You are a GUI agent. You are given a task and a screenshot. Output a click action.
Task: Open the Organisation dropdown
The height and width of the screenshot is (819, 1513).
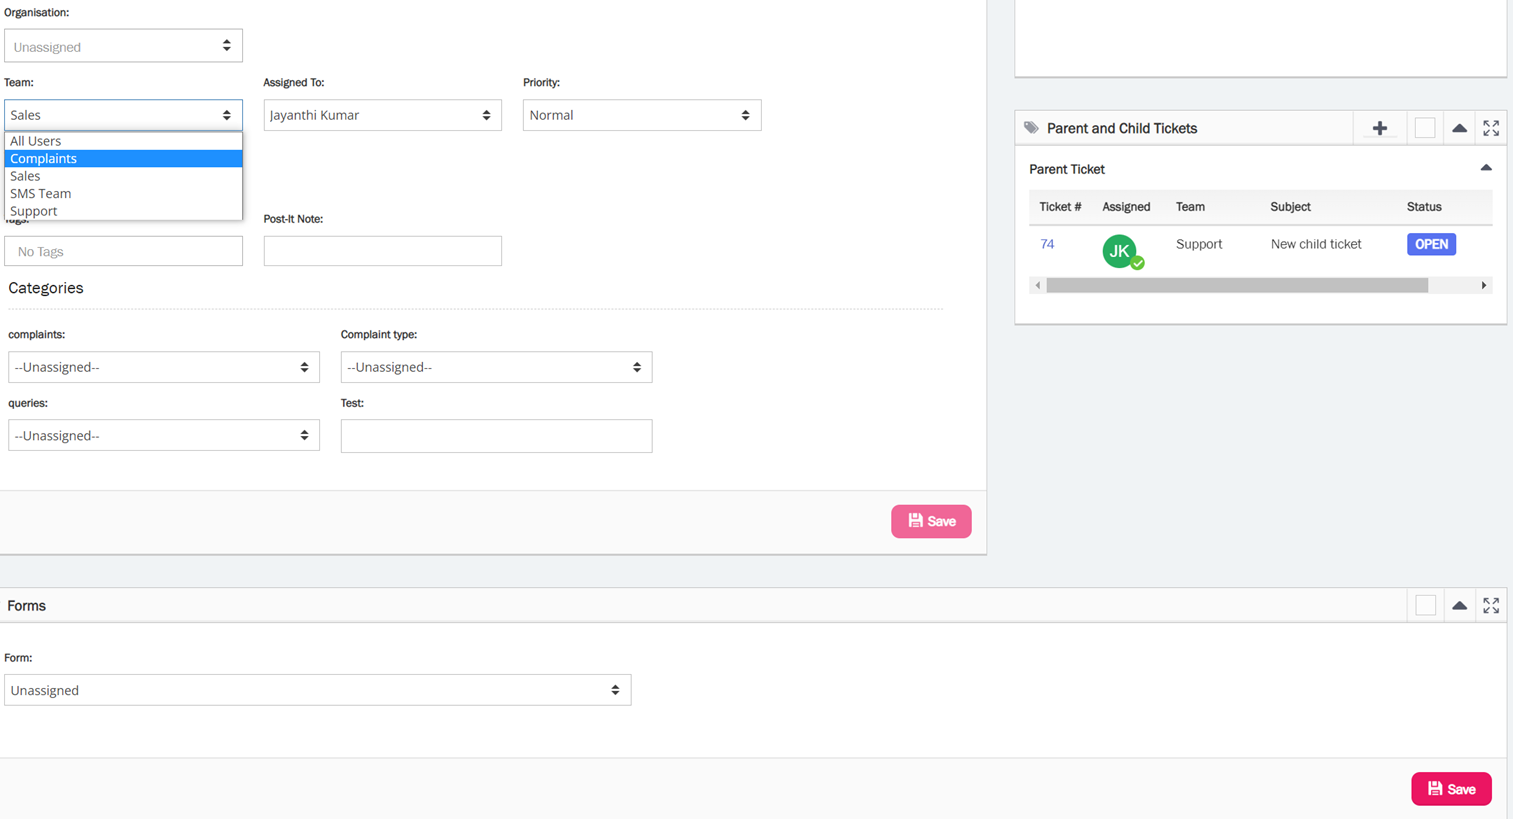tap(123, 46)
